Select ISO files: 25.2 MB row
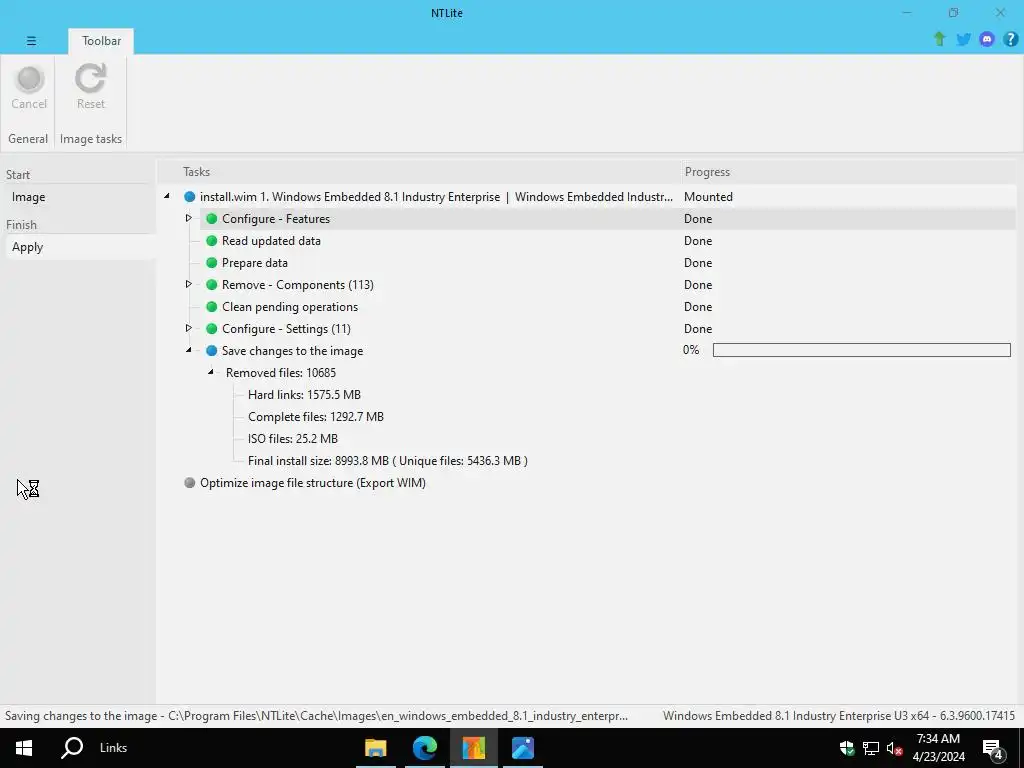 293,439
